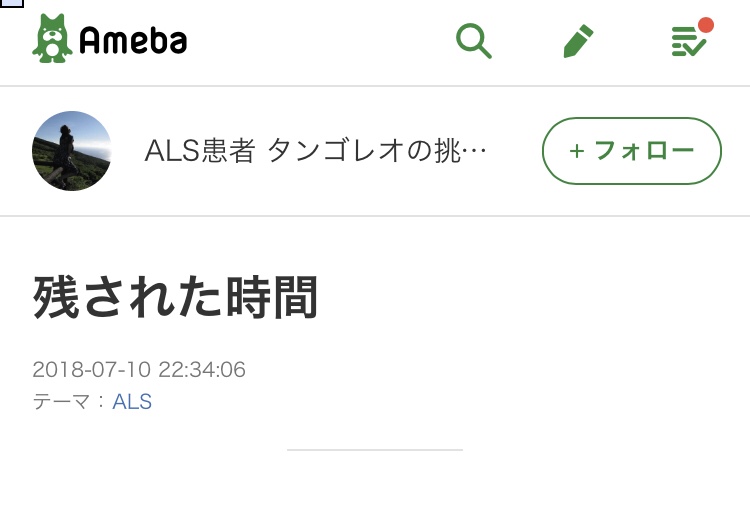The height and width of the screenshot is (510, 750).
Task: Select the article headline 残された時間
Action: pyautogui.click(x=176, y=297)
